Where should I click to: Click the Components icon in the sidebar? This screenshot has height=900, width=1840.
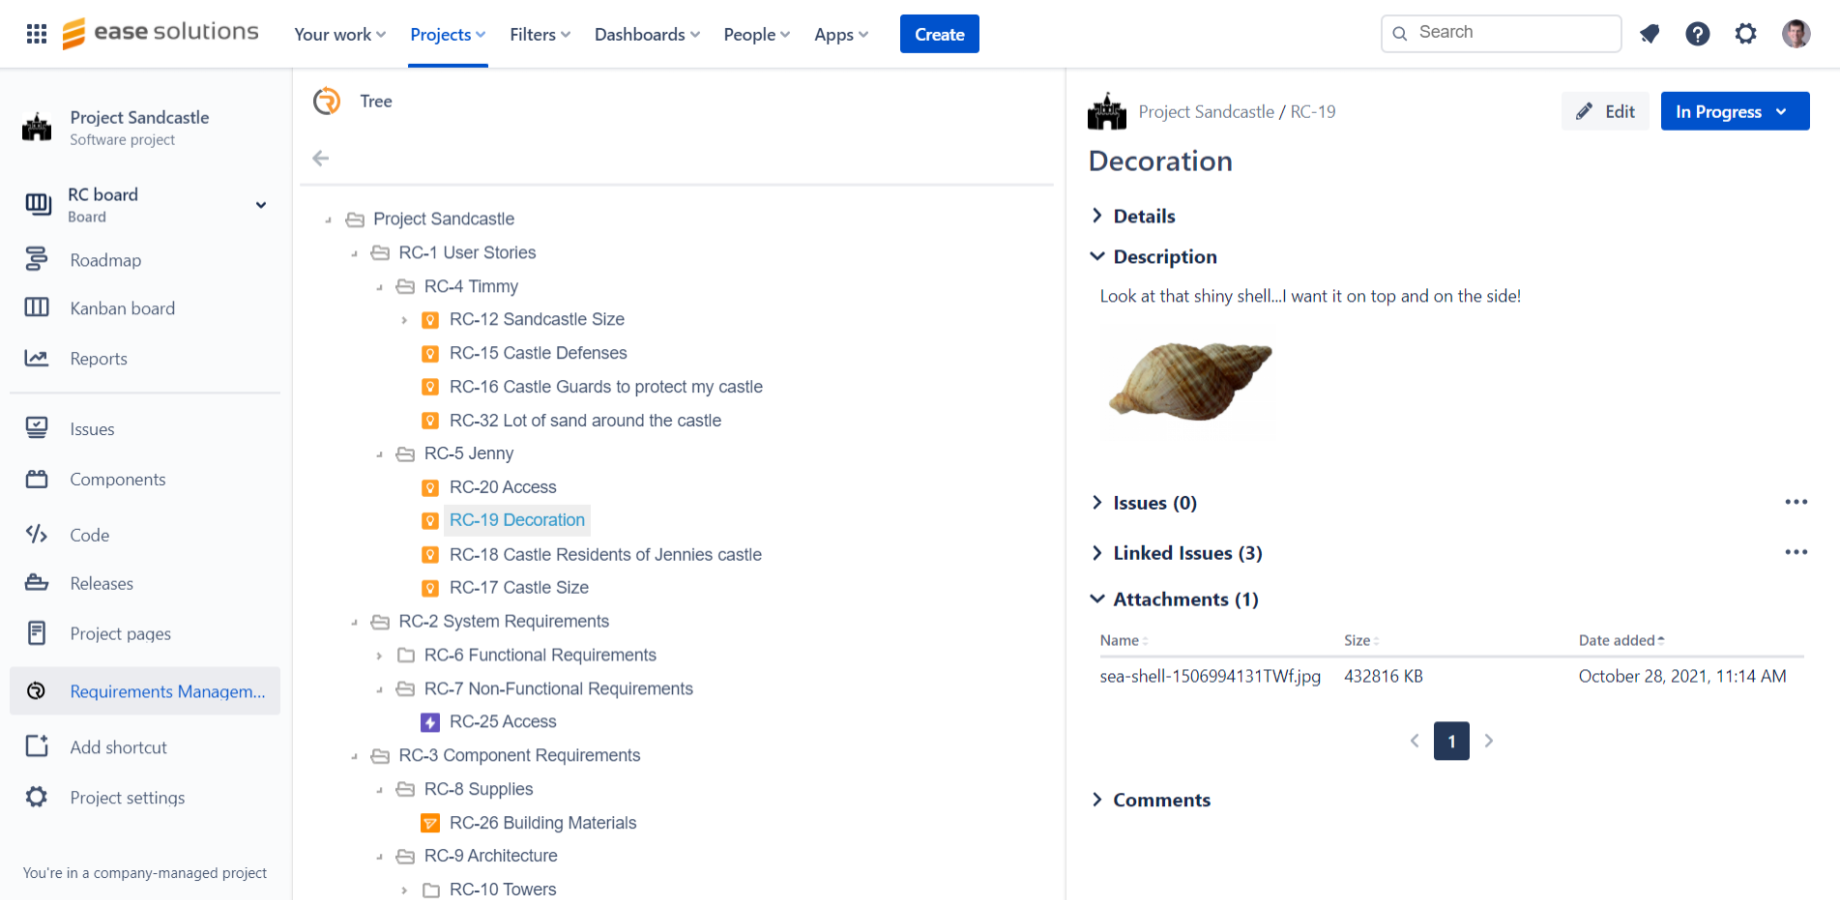click(x=37, y=479)
